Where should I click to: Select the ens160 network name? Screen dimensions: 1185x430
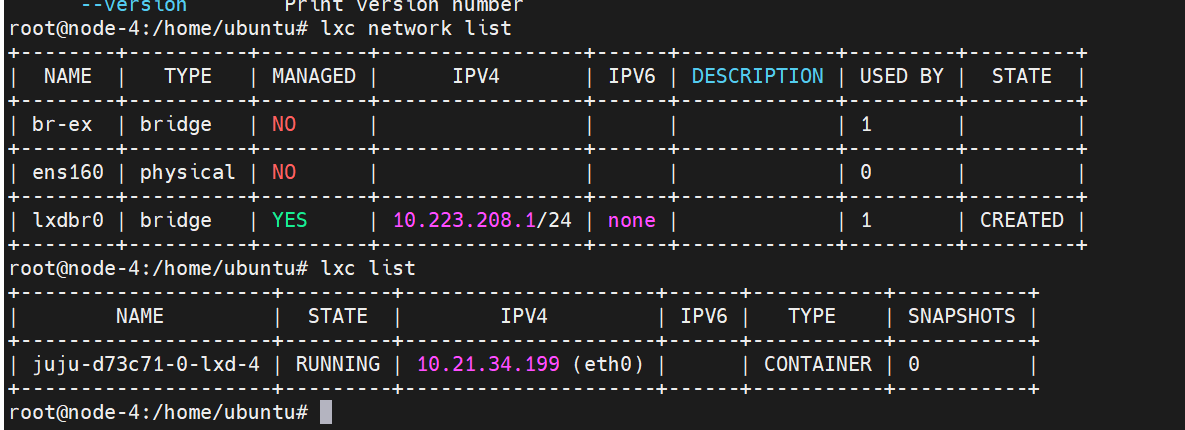pos(67,172)
